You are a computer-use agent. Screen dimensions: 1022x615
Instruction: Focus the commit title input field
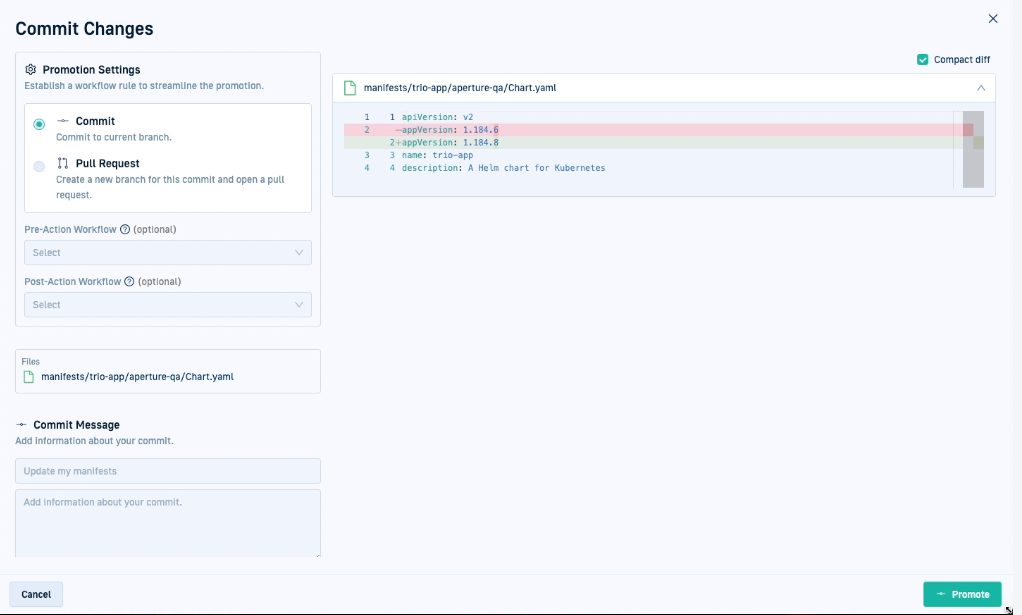167,471
